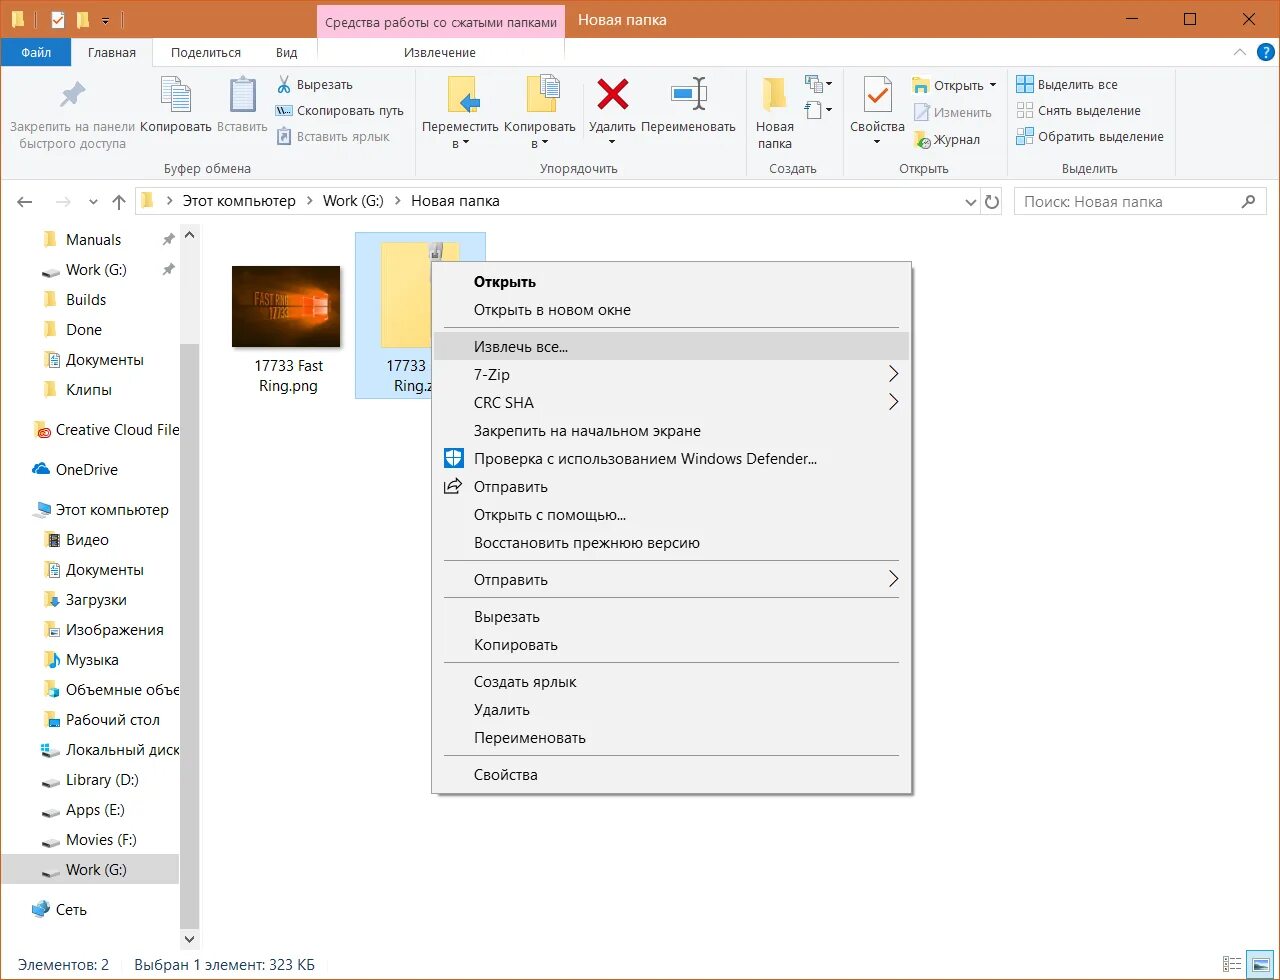The image size is (1280, 980).
Task: Open Creative Cloud Files in sidebar
Action: tap(107, 430)
